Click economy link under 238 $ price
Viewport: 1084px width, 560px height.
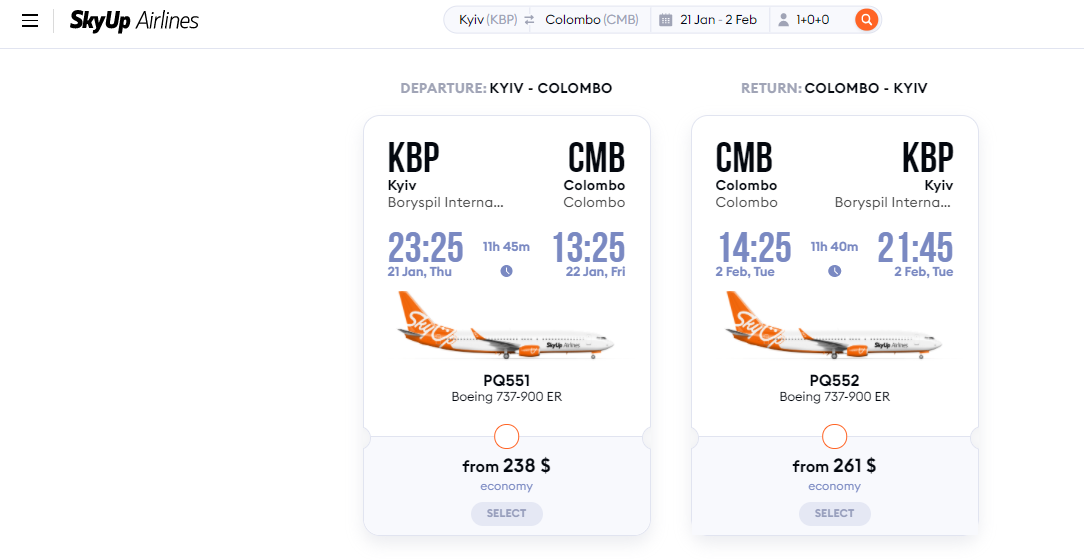[x=507, y=487]
